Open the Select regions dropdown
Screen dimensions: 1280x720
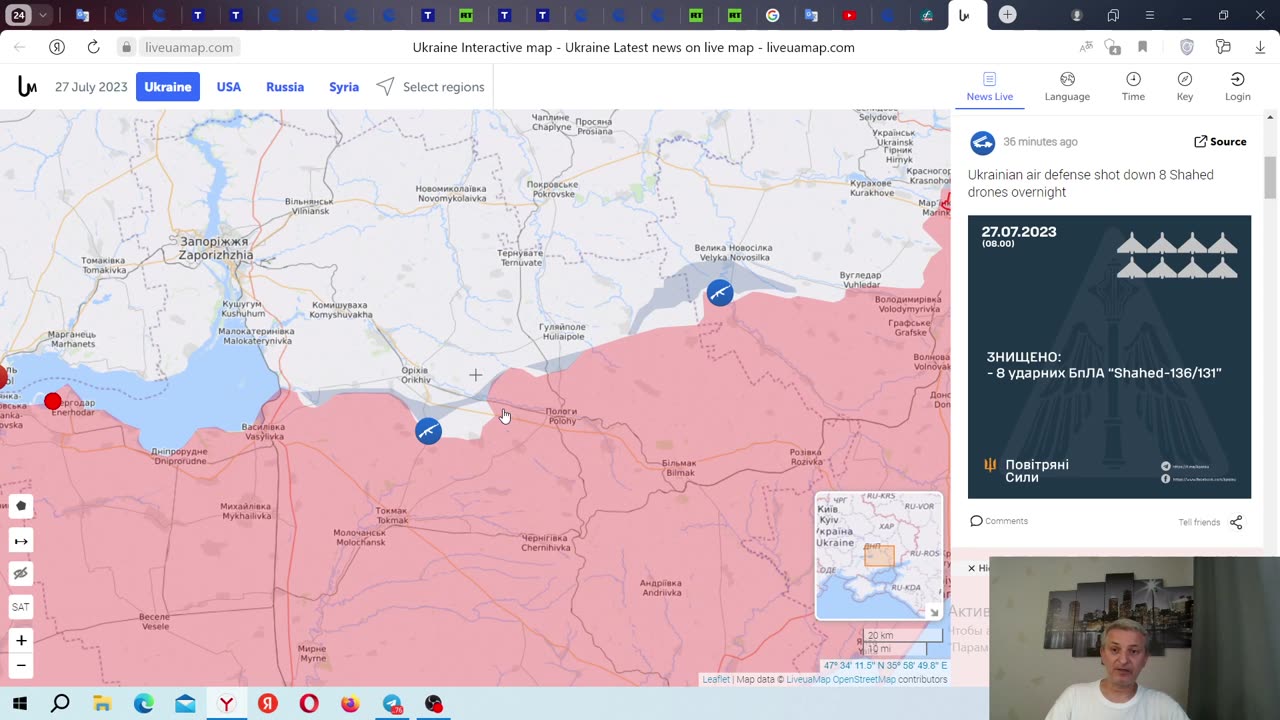coord(431,87)
